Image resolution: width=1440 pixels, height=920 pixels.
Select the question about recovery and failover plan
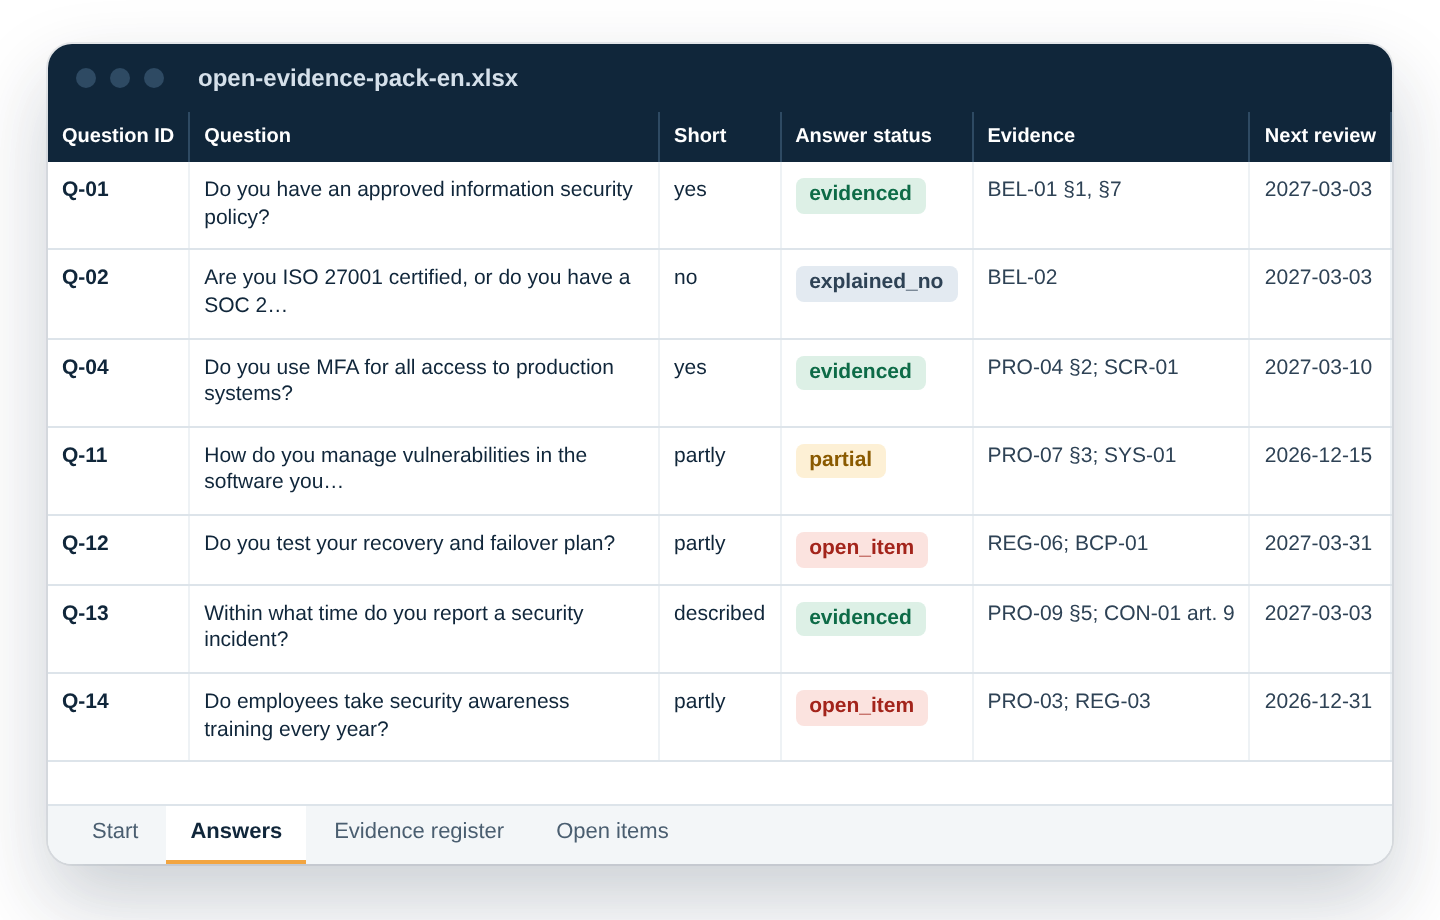424,550
